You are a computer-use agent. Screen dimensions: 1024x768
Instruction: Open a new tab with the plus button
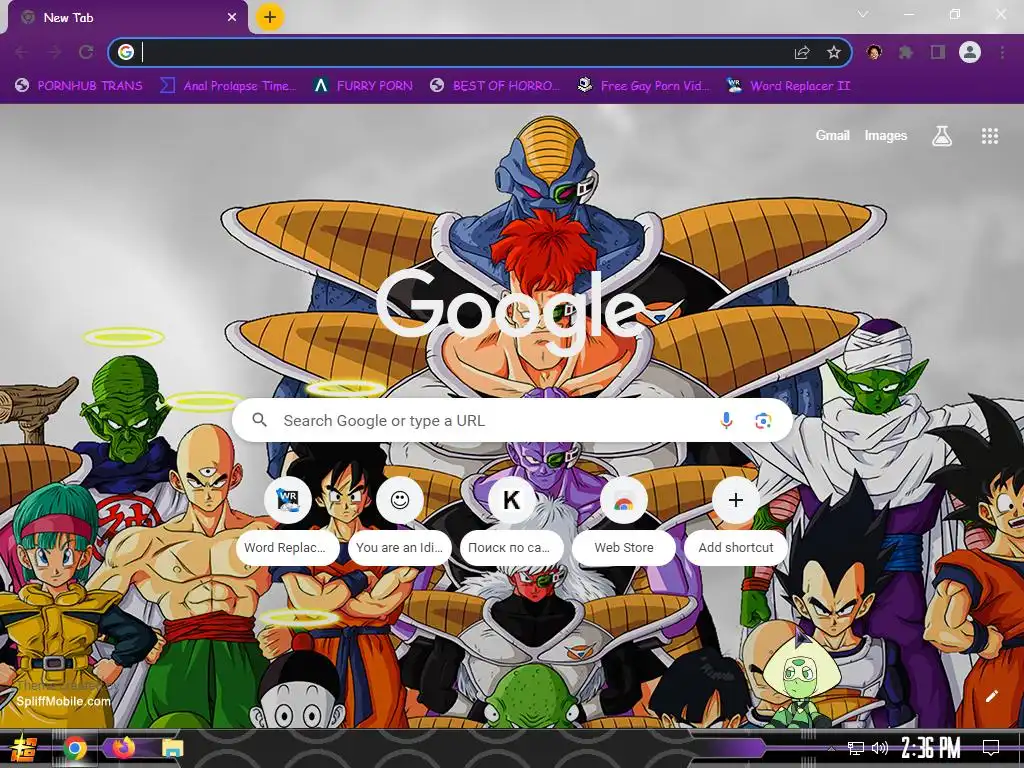click(x=270, y=17)
